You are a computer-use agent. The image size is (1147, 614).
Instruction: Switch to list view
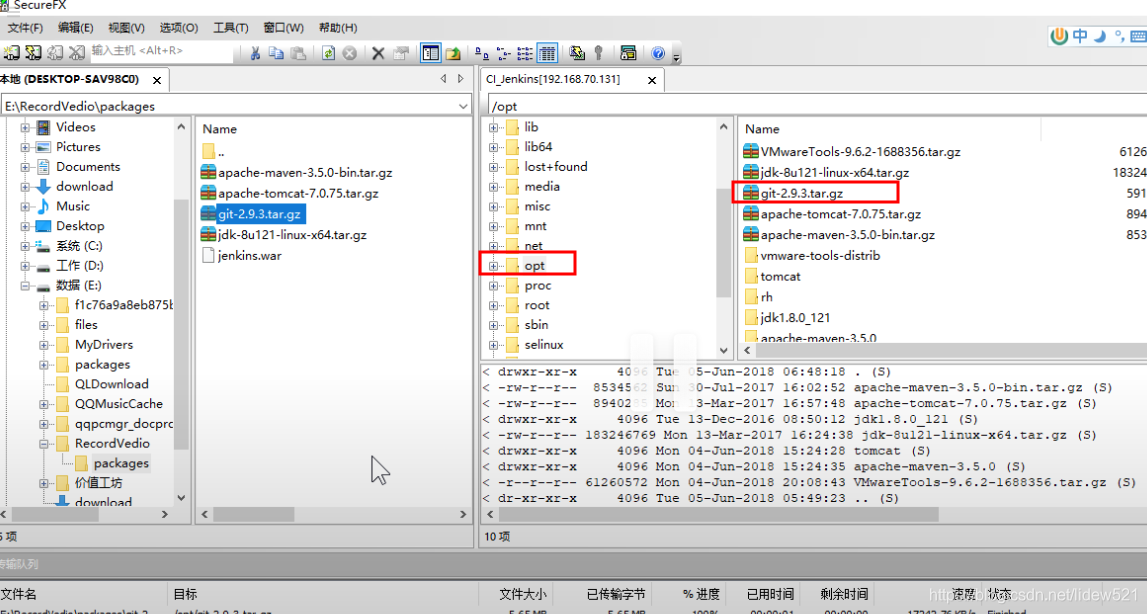(x=524, y=53)
